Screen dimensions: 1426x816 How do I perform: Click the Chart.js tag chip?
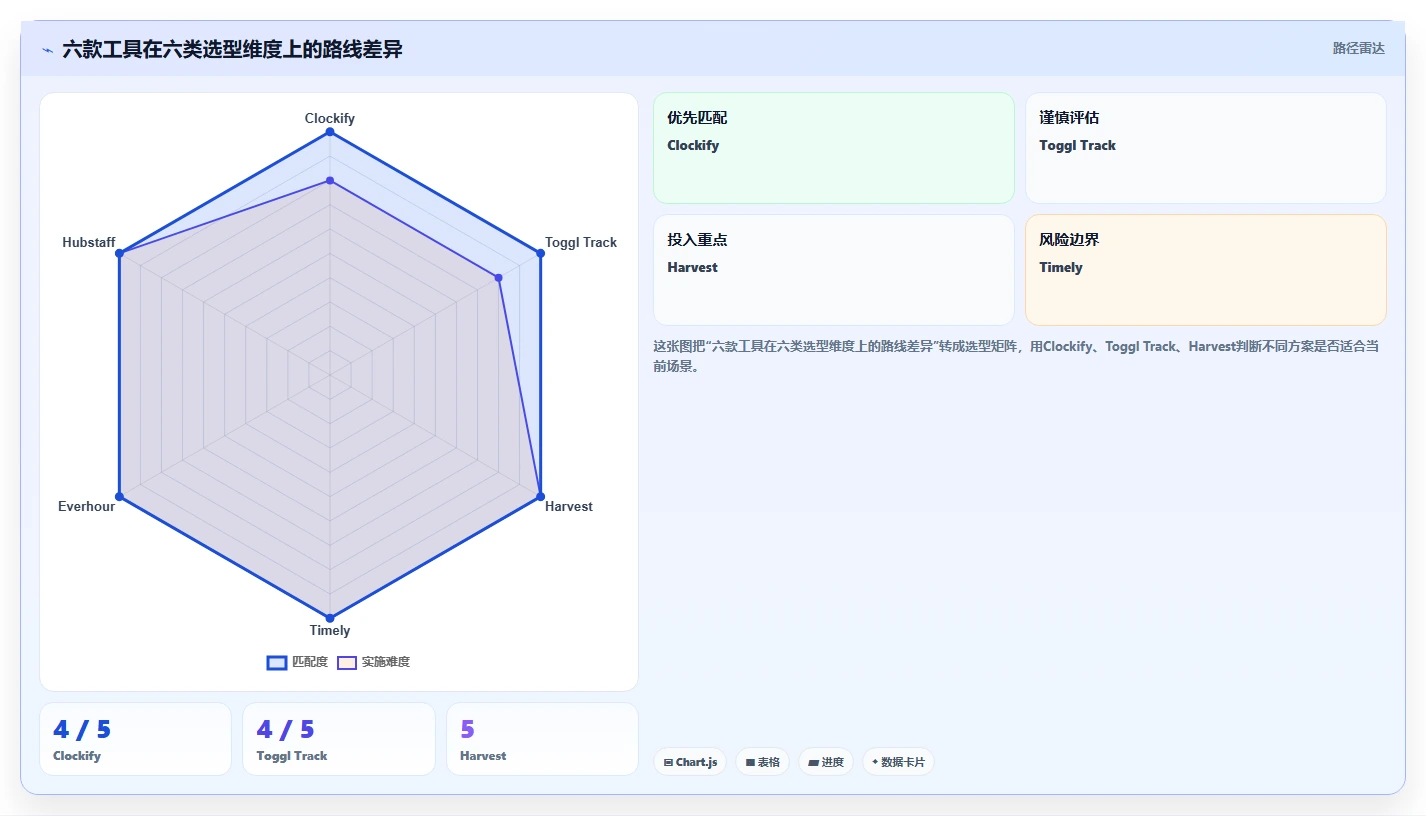coord(691,762)
